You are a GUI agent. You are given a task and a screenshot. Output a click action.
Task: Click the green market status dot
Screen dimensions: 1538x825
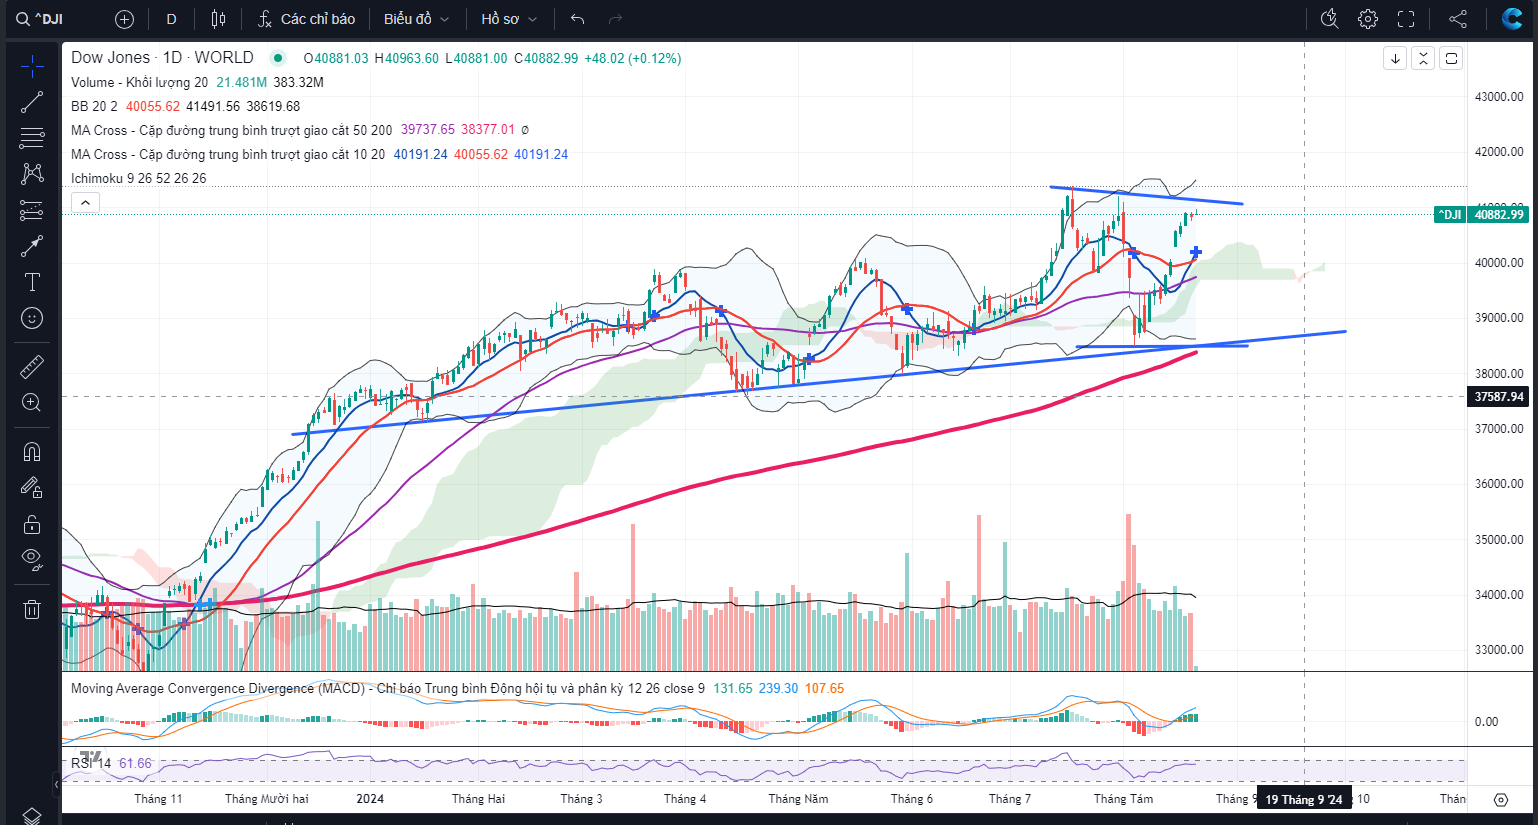tap(279, 58)
